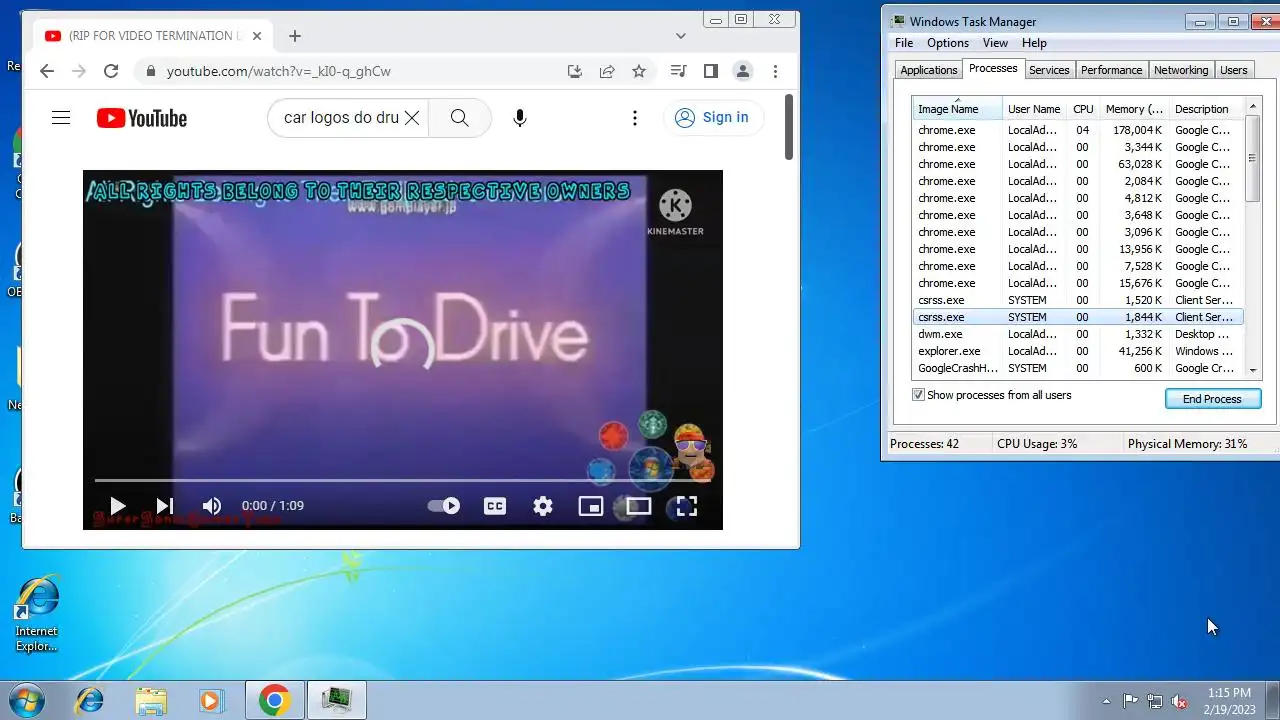The width and height of the screenshot is (1280, 720).
Task: Sort processes by Memory column
Action: (1134, 109)
